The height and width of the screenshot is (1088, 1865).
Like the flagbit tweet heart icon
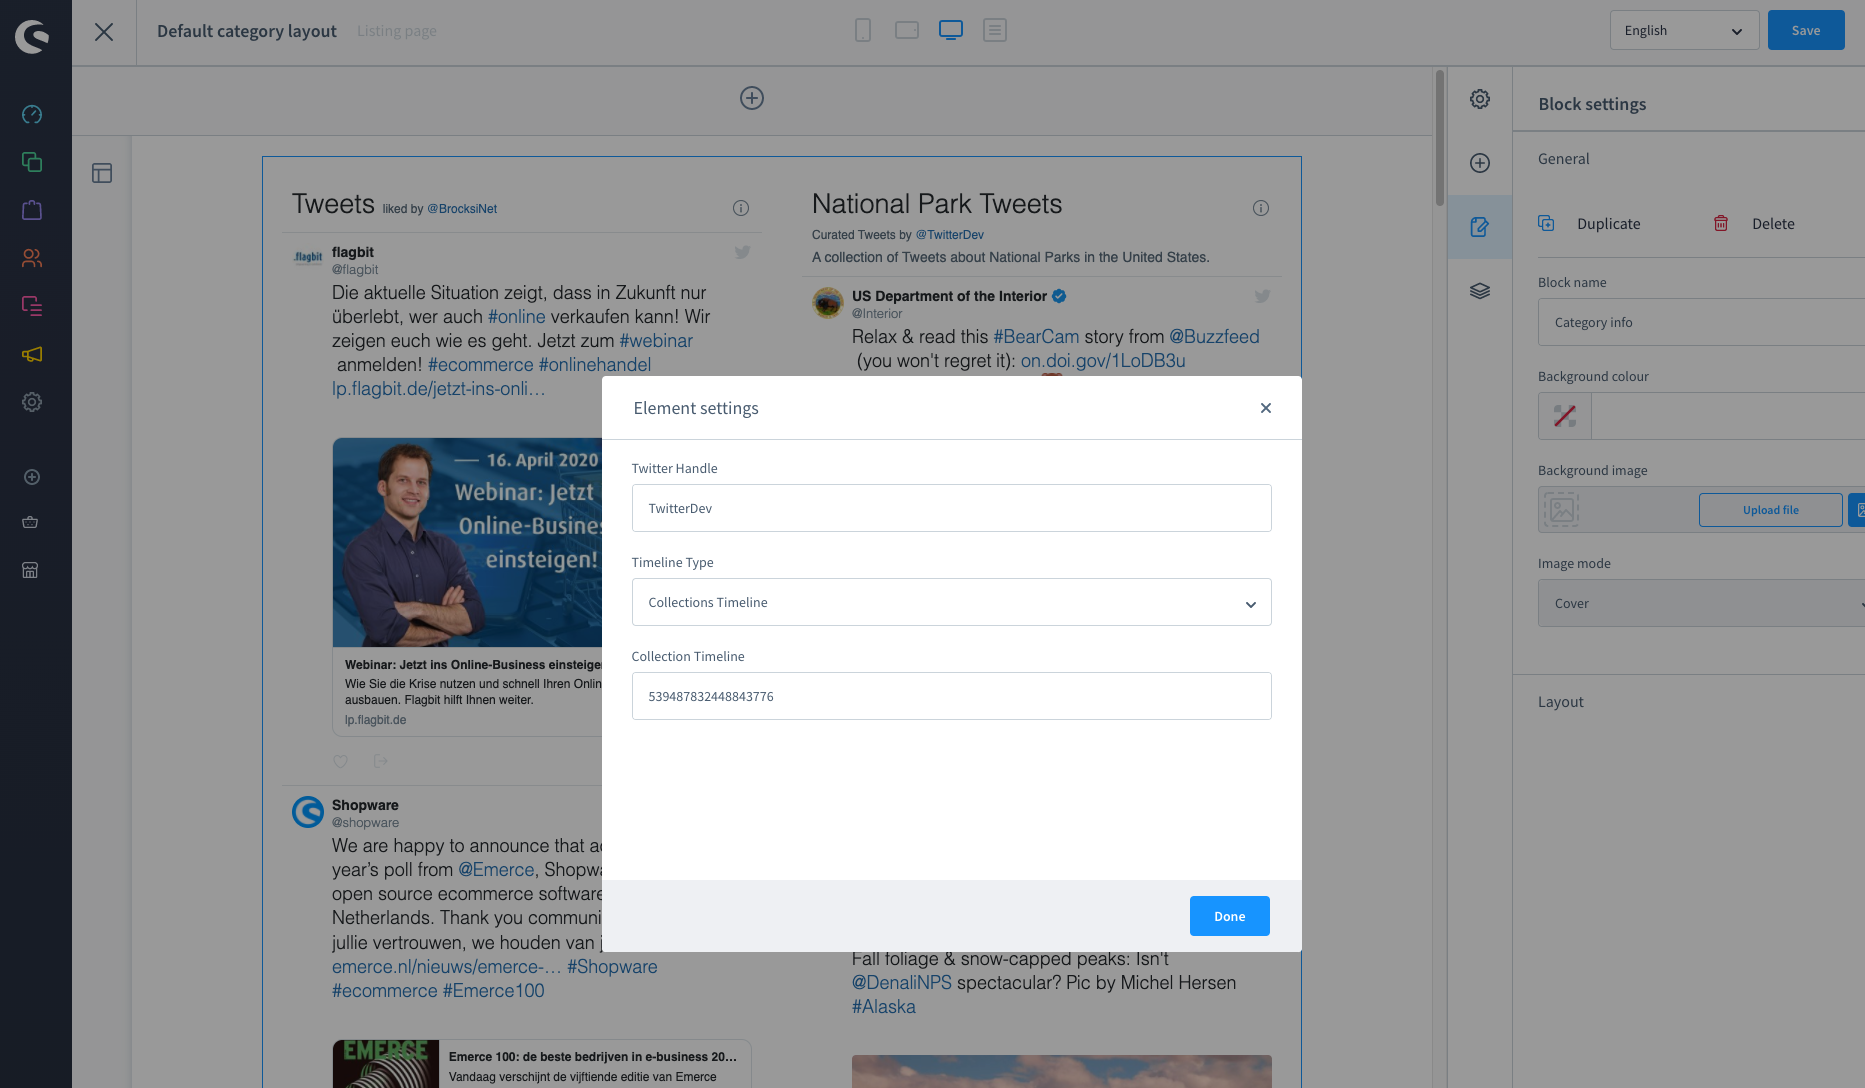341,761
